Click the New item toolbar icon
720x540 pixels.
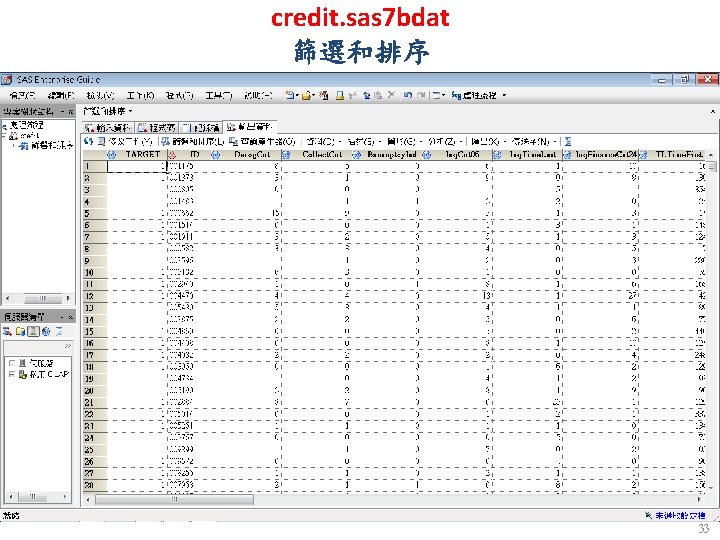(290, 95)
